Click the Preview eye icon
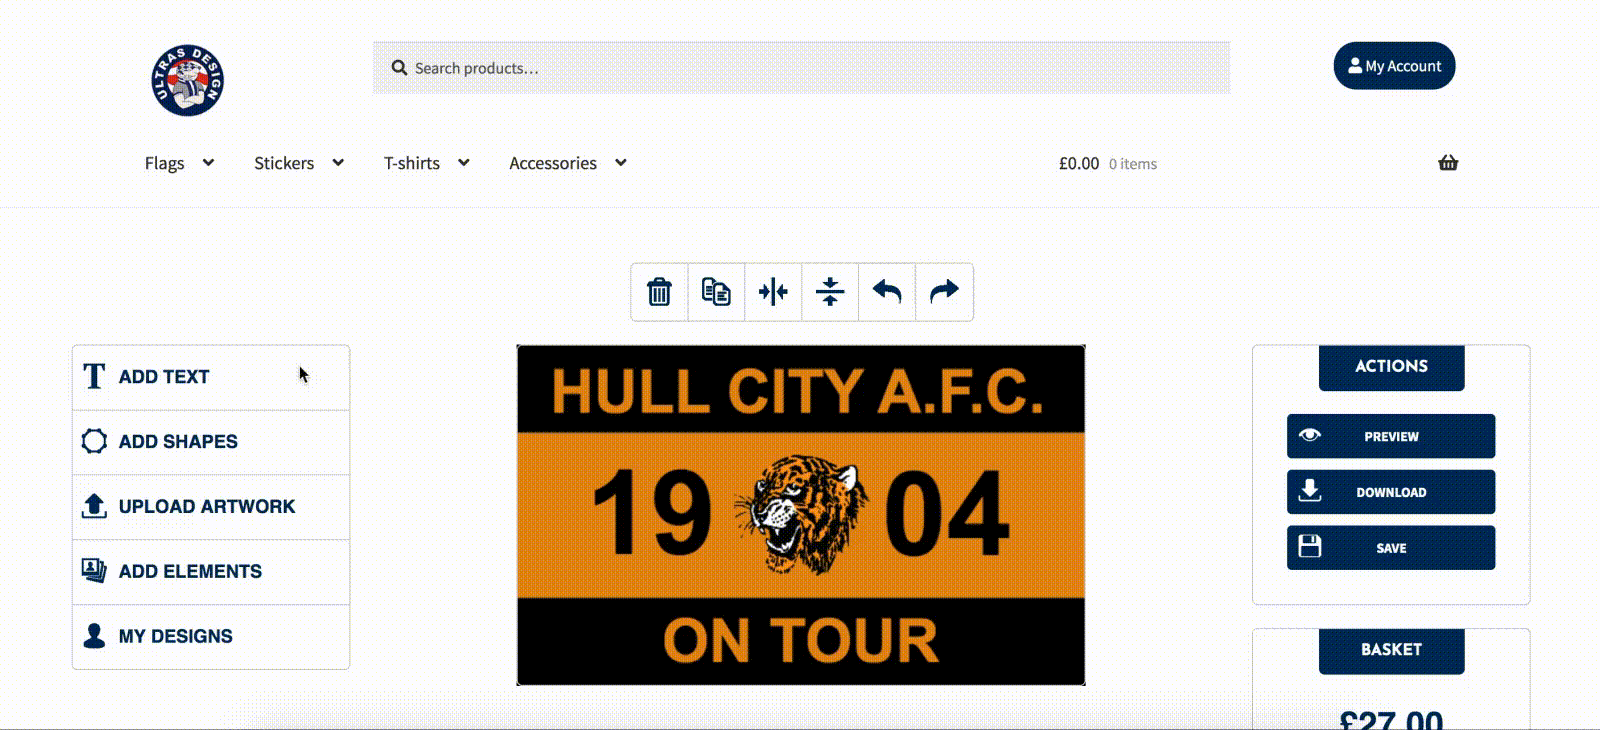Image resolution: width=1600 pixels, height=730 pixels. [x=1310, y=435]
